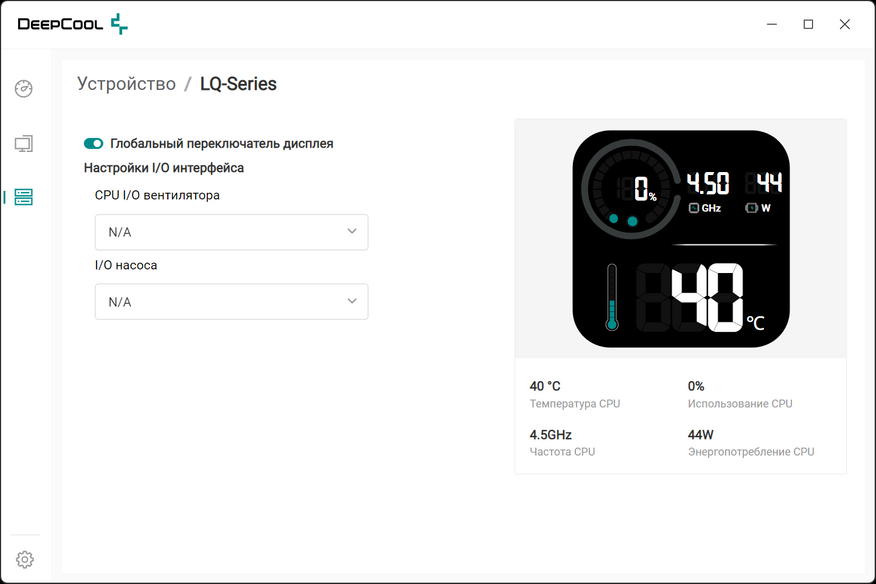Click the LQ-Series breadcrumb title
Image resolution: width=876 pixels, height=584 pixels.
pos(239,84)
